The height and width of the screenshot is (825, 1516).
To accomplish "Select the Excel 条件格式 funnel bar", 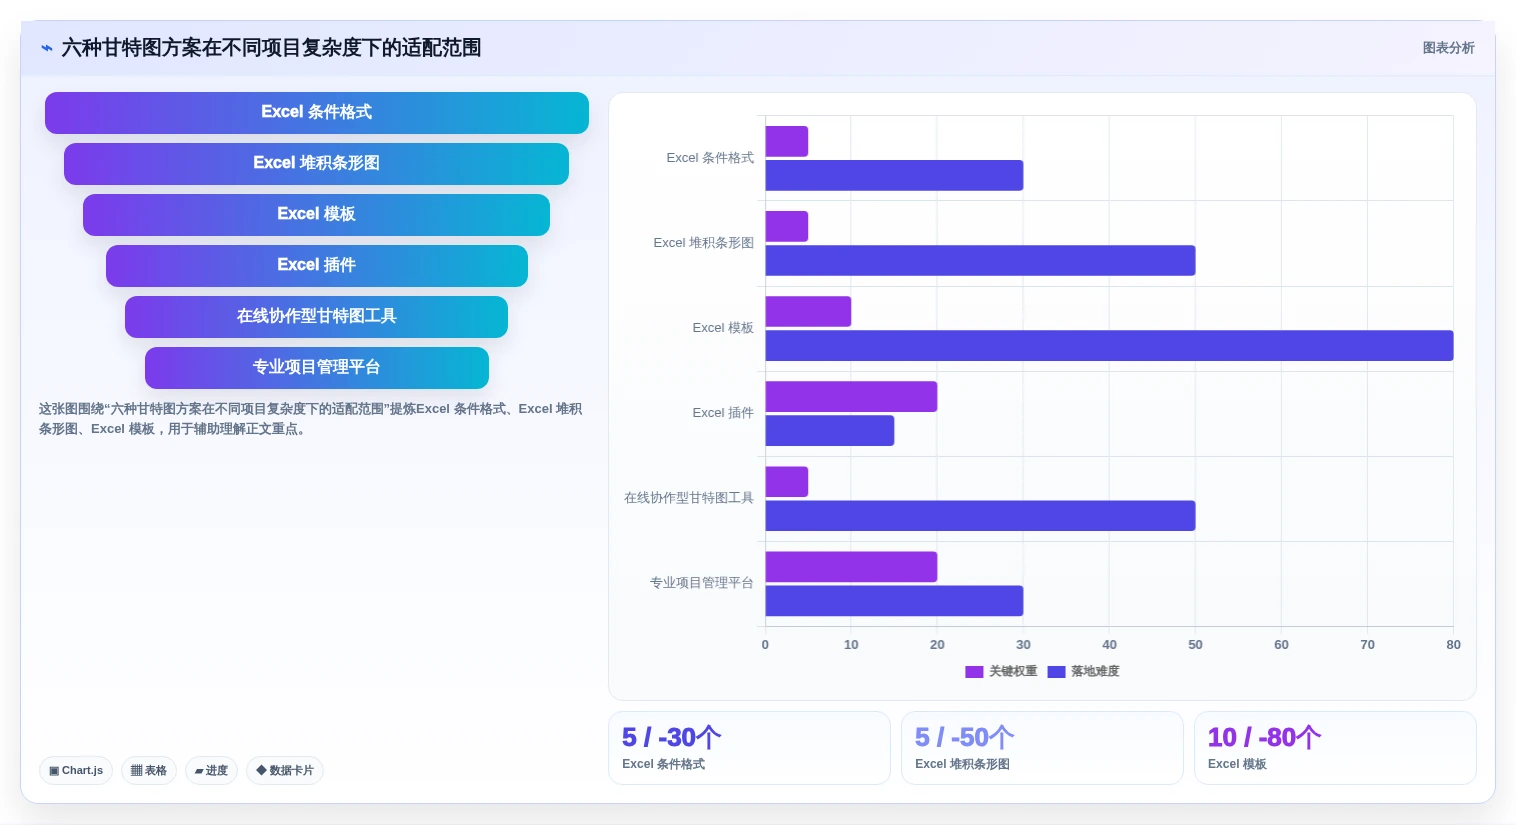I will pyautogui.click(x=317, y=113).
